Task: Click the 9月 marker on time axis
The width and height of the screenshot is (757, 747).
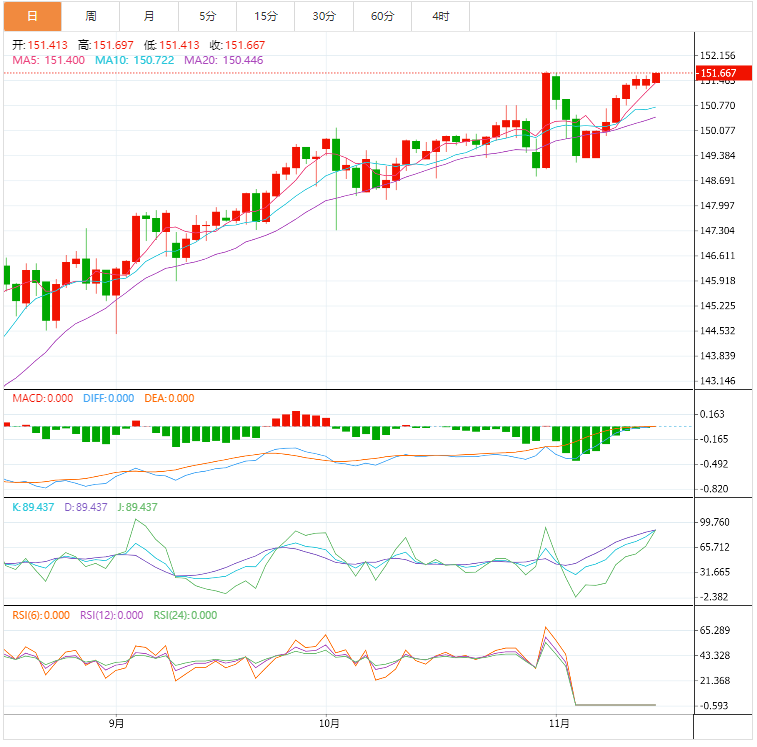Action: pyautogui.click(x=117, y=722)
